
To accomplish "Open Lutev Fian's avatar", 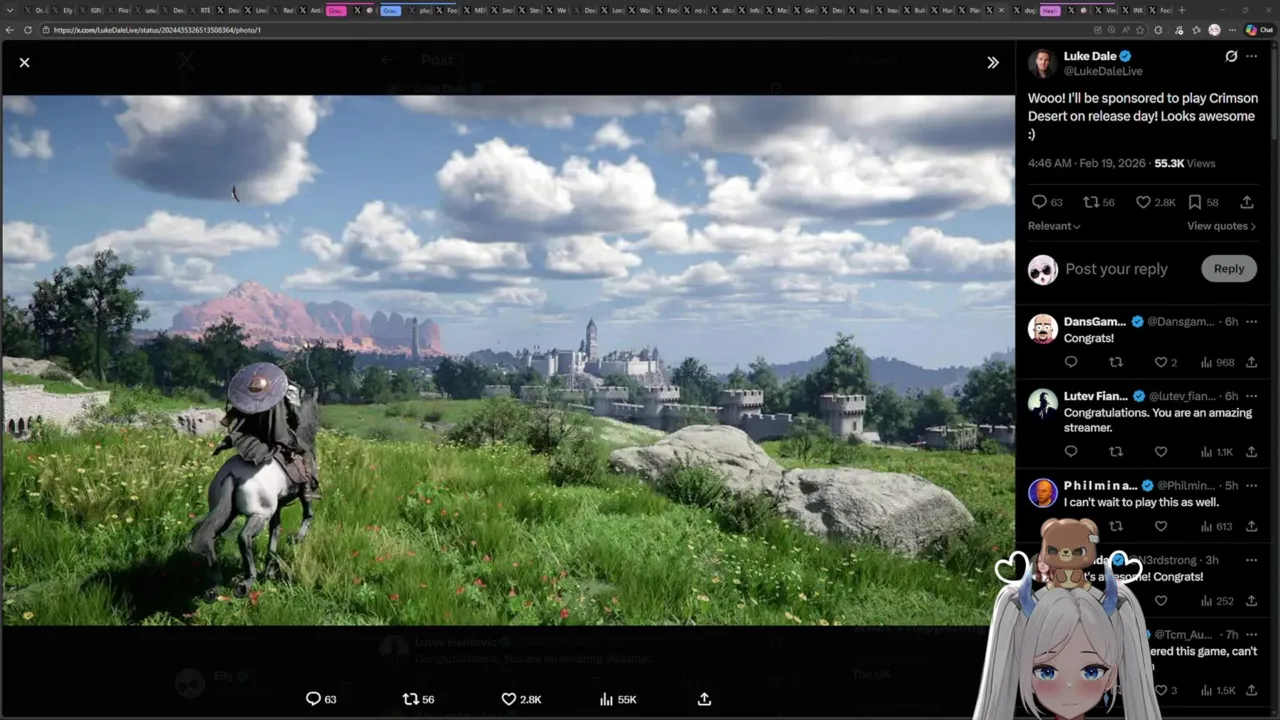I will [x=1043, y=403].
